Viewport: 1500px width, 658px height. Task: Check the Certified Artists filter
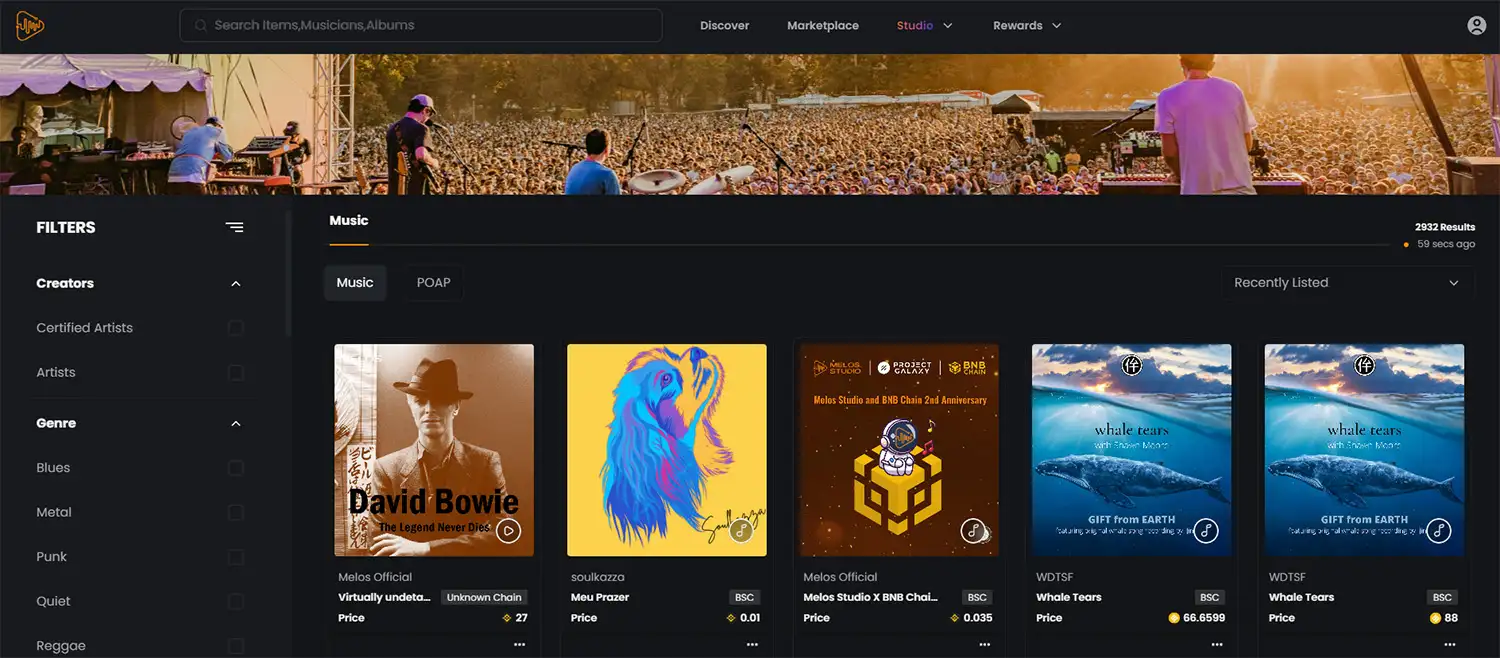click(x=236, y=328)
